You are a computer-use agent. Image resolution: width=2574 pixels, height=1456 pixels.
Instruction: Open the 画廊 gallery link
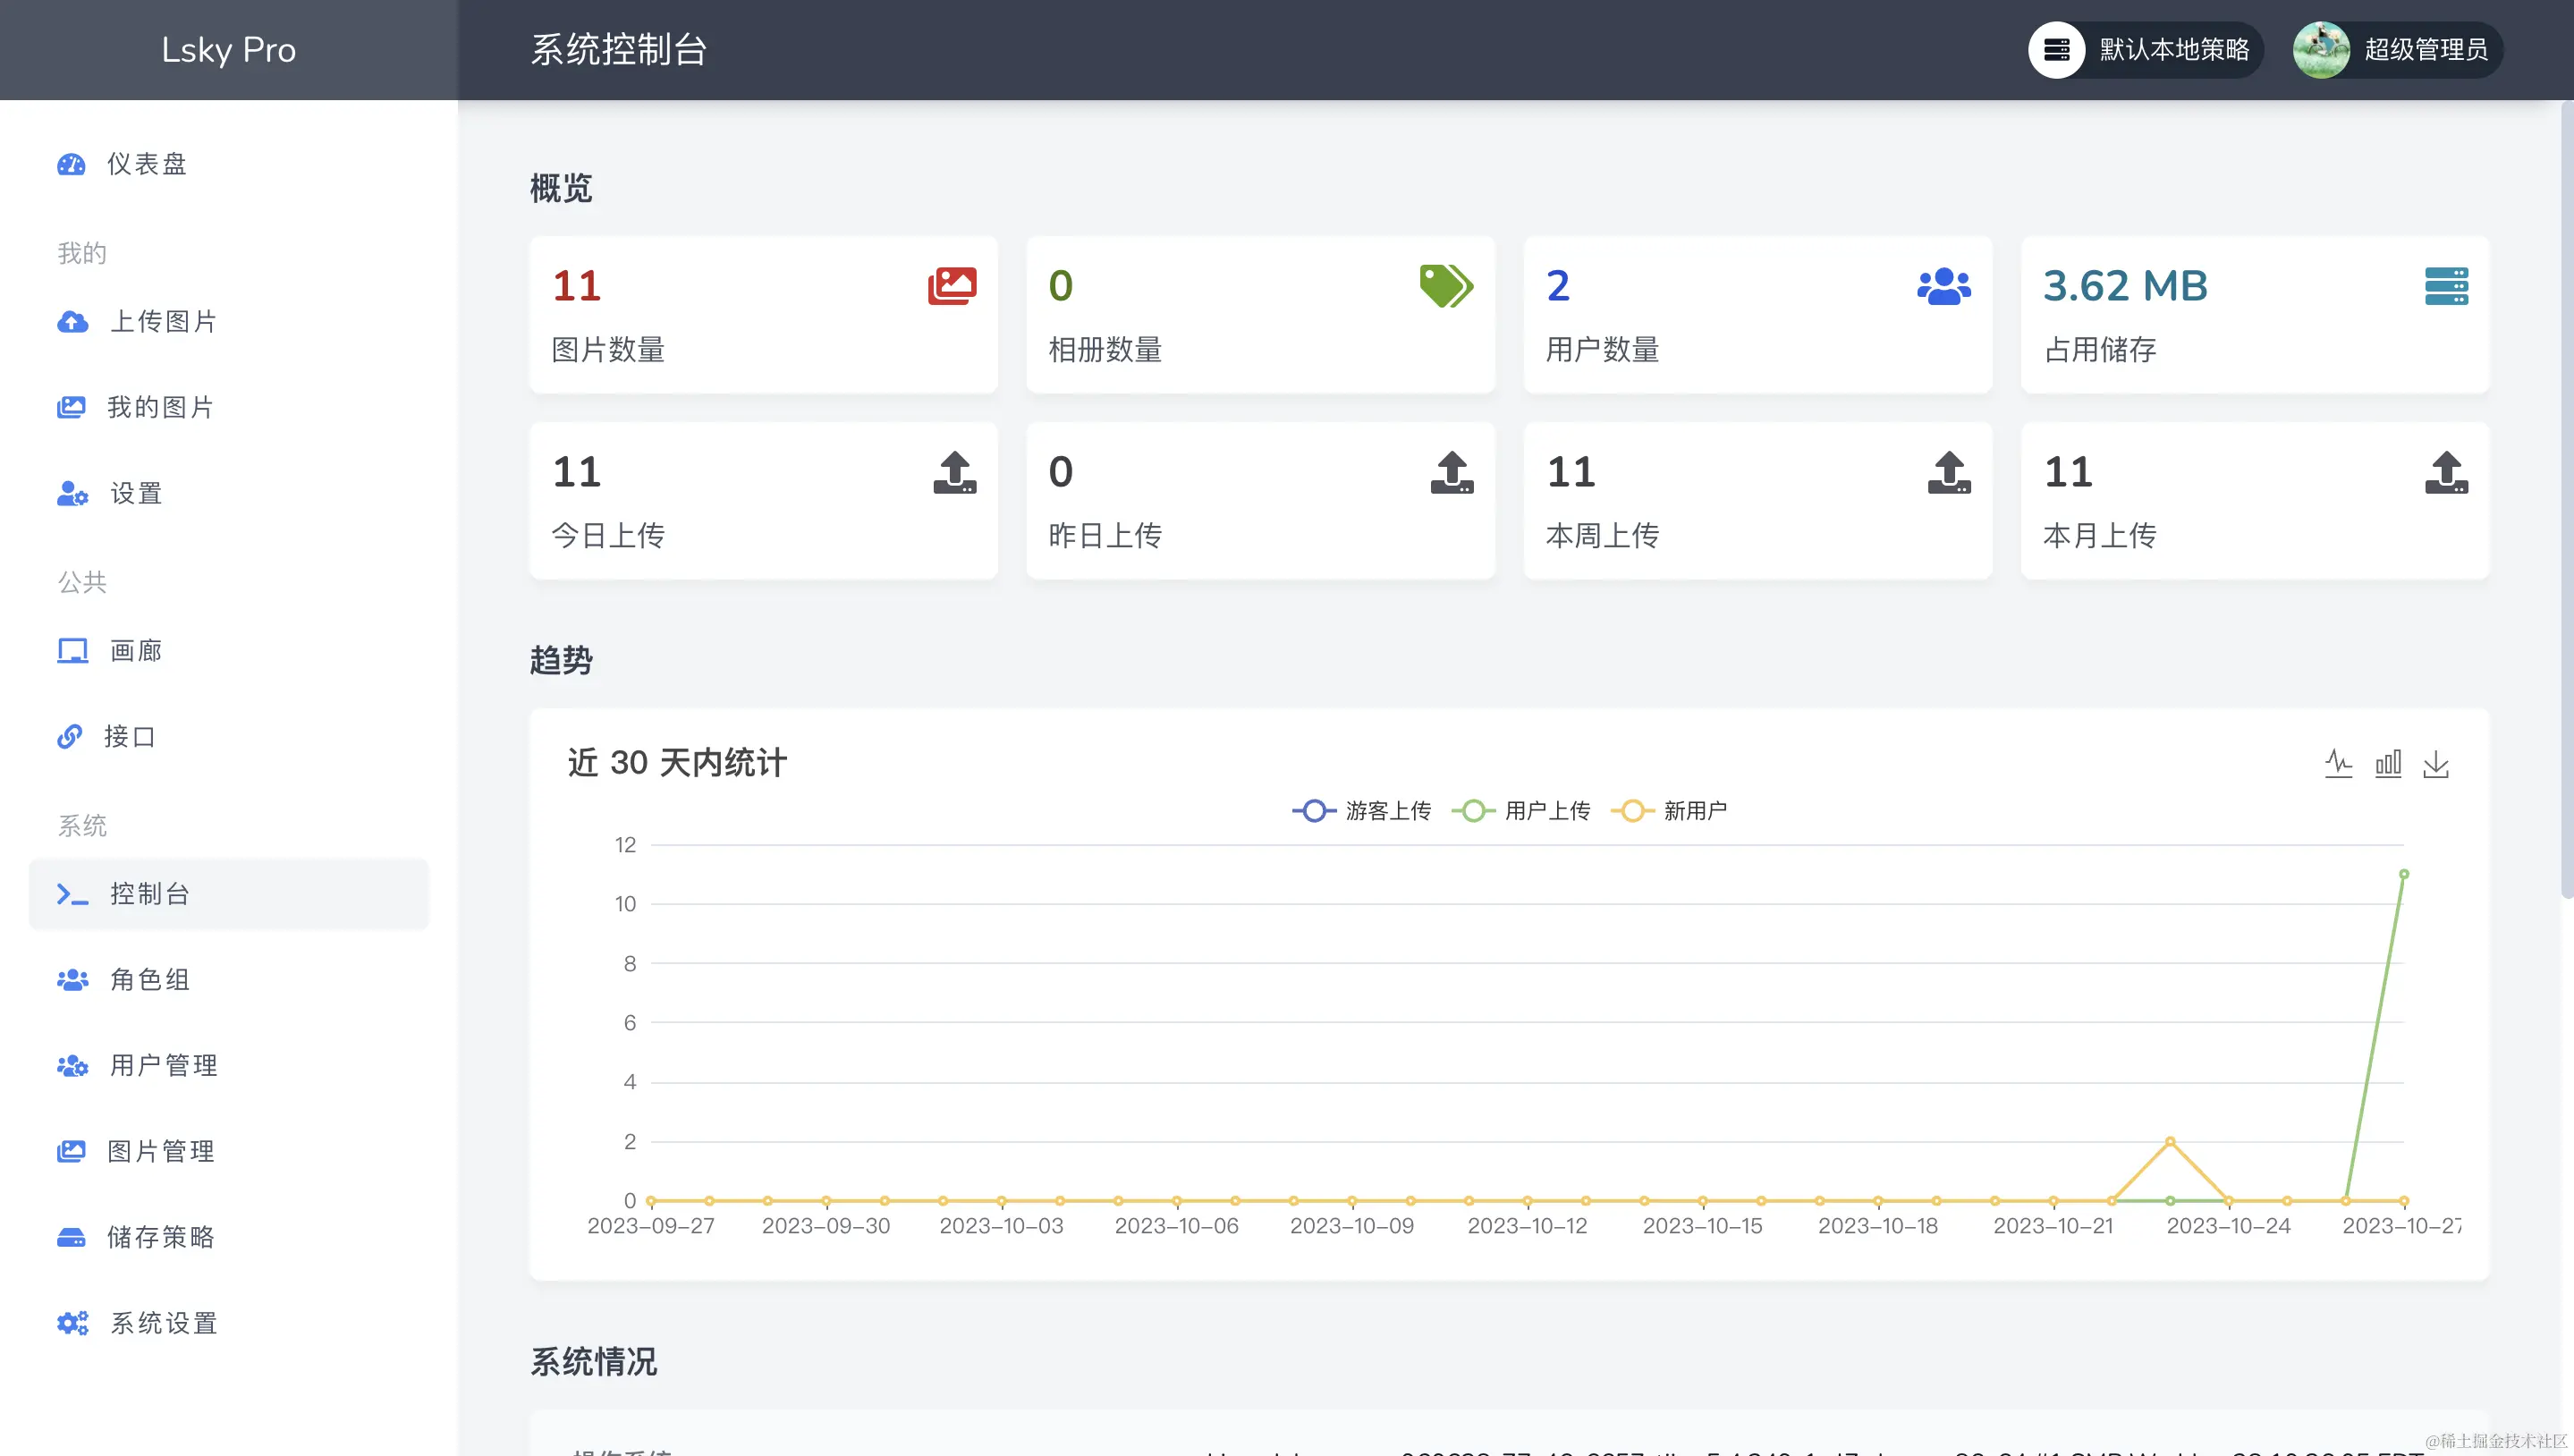135,652
